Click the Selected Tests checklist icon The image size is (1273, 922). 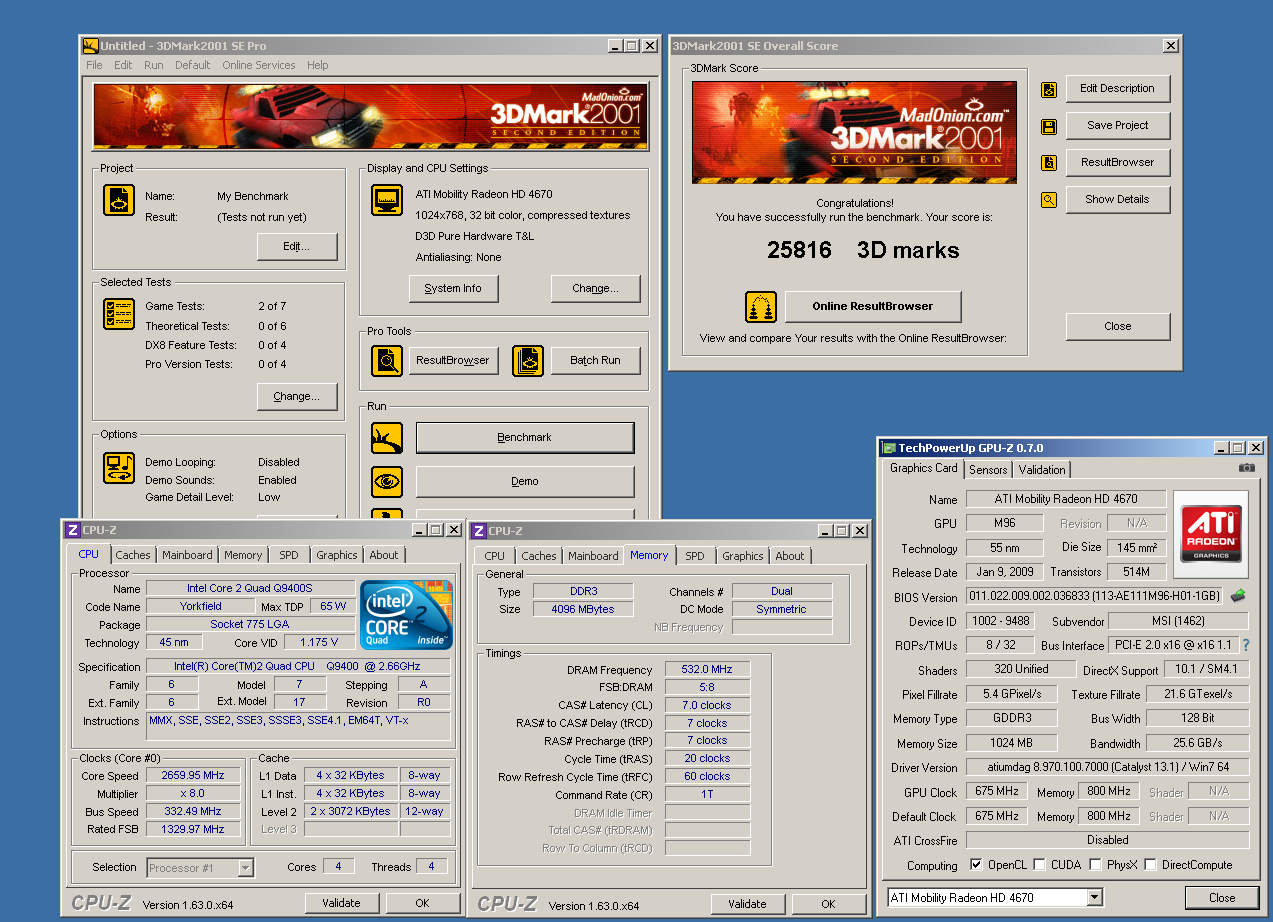(119, 314)
